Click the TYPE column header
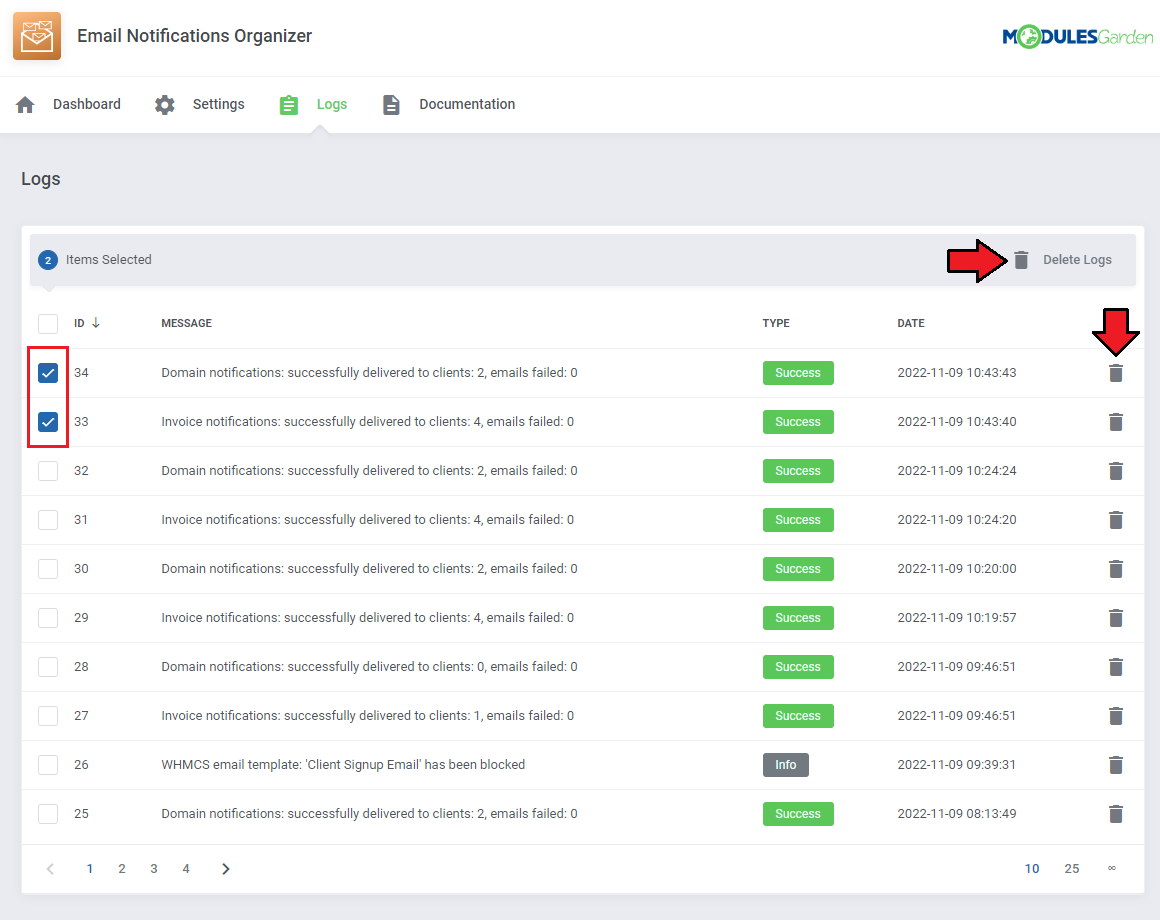Screen dimensions: 1160x920 click(776, 323)
